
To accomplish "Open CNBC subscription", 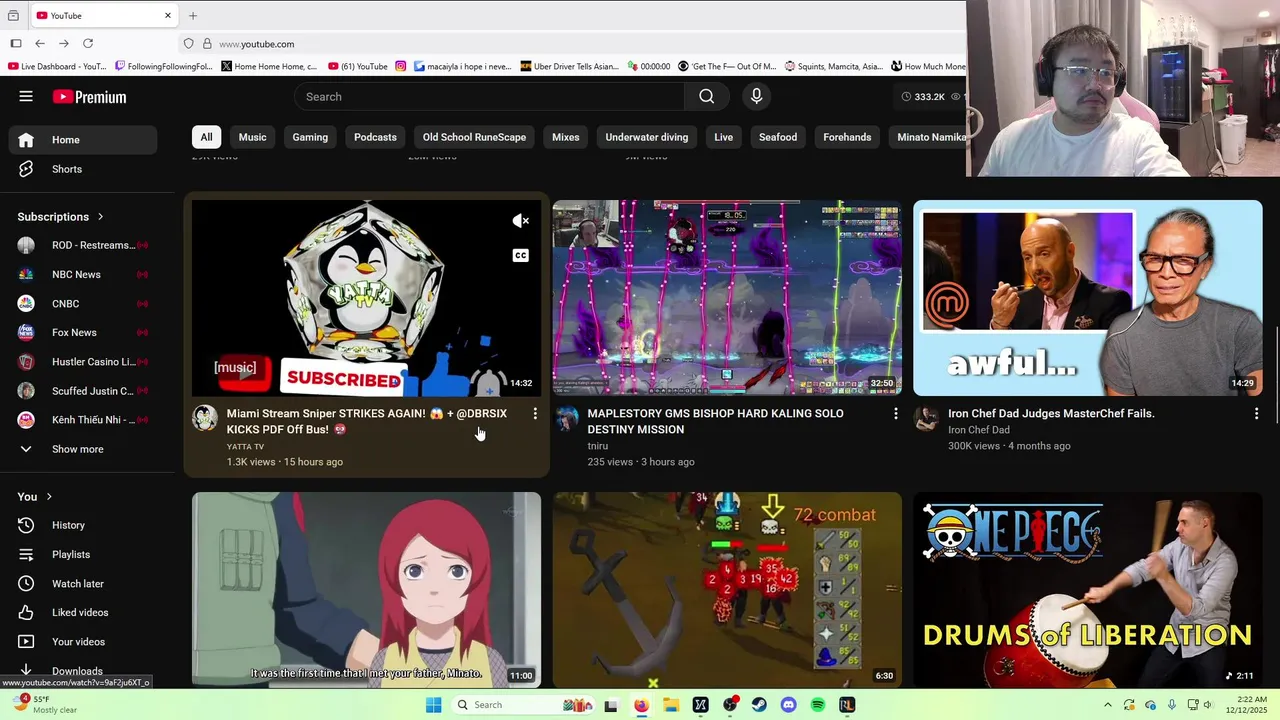I will [x=82, y=303].
